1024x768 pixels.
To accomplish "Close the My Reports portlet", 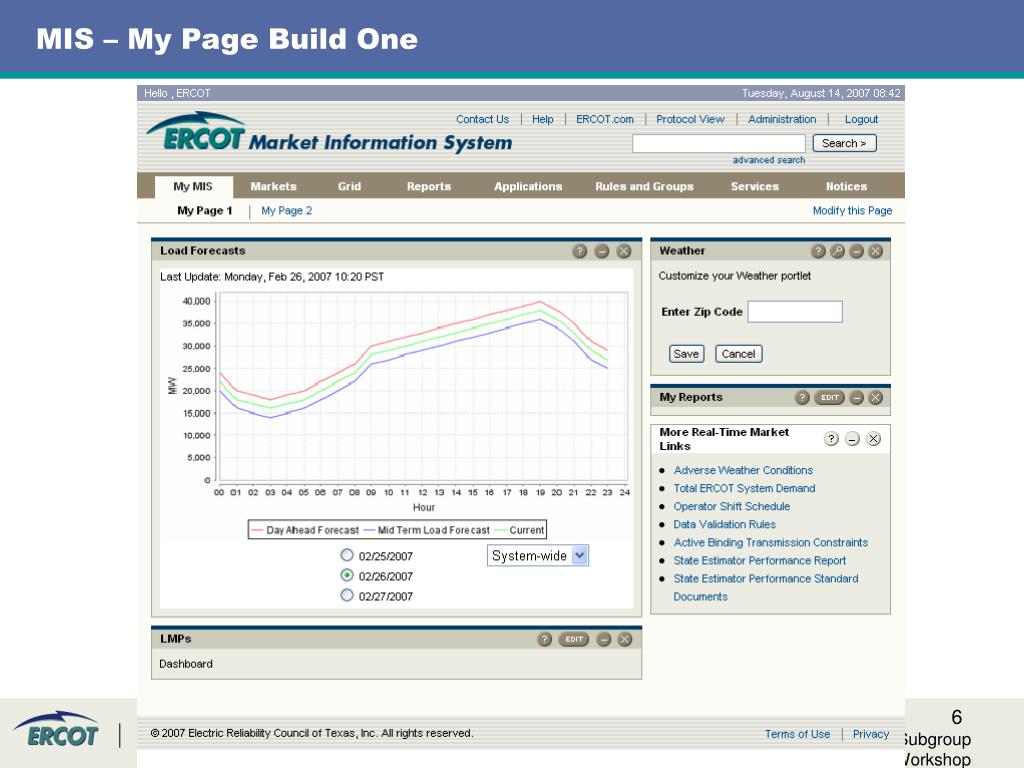I will pos(876,397).
